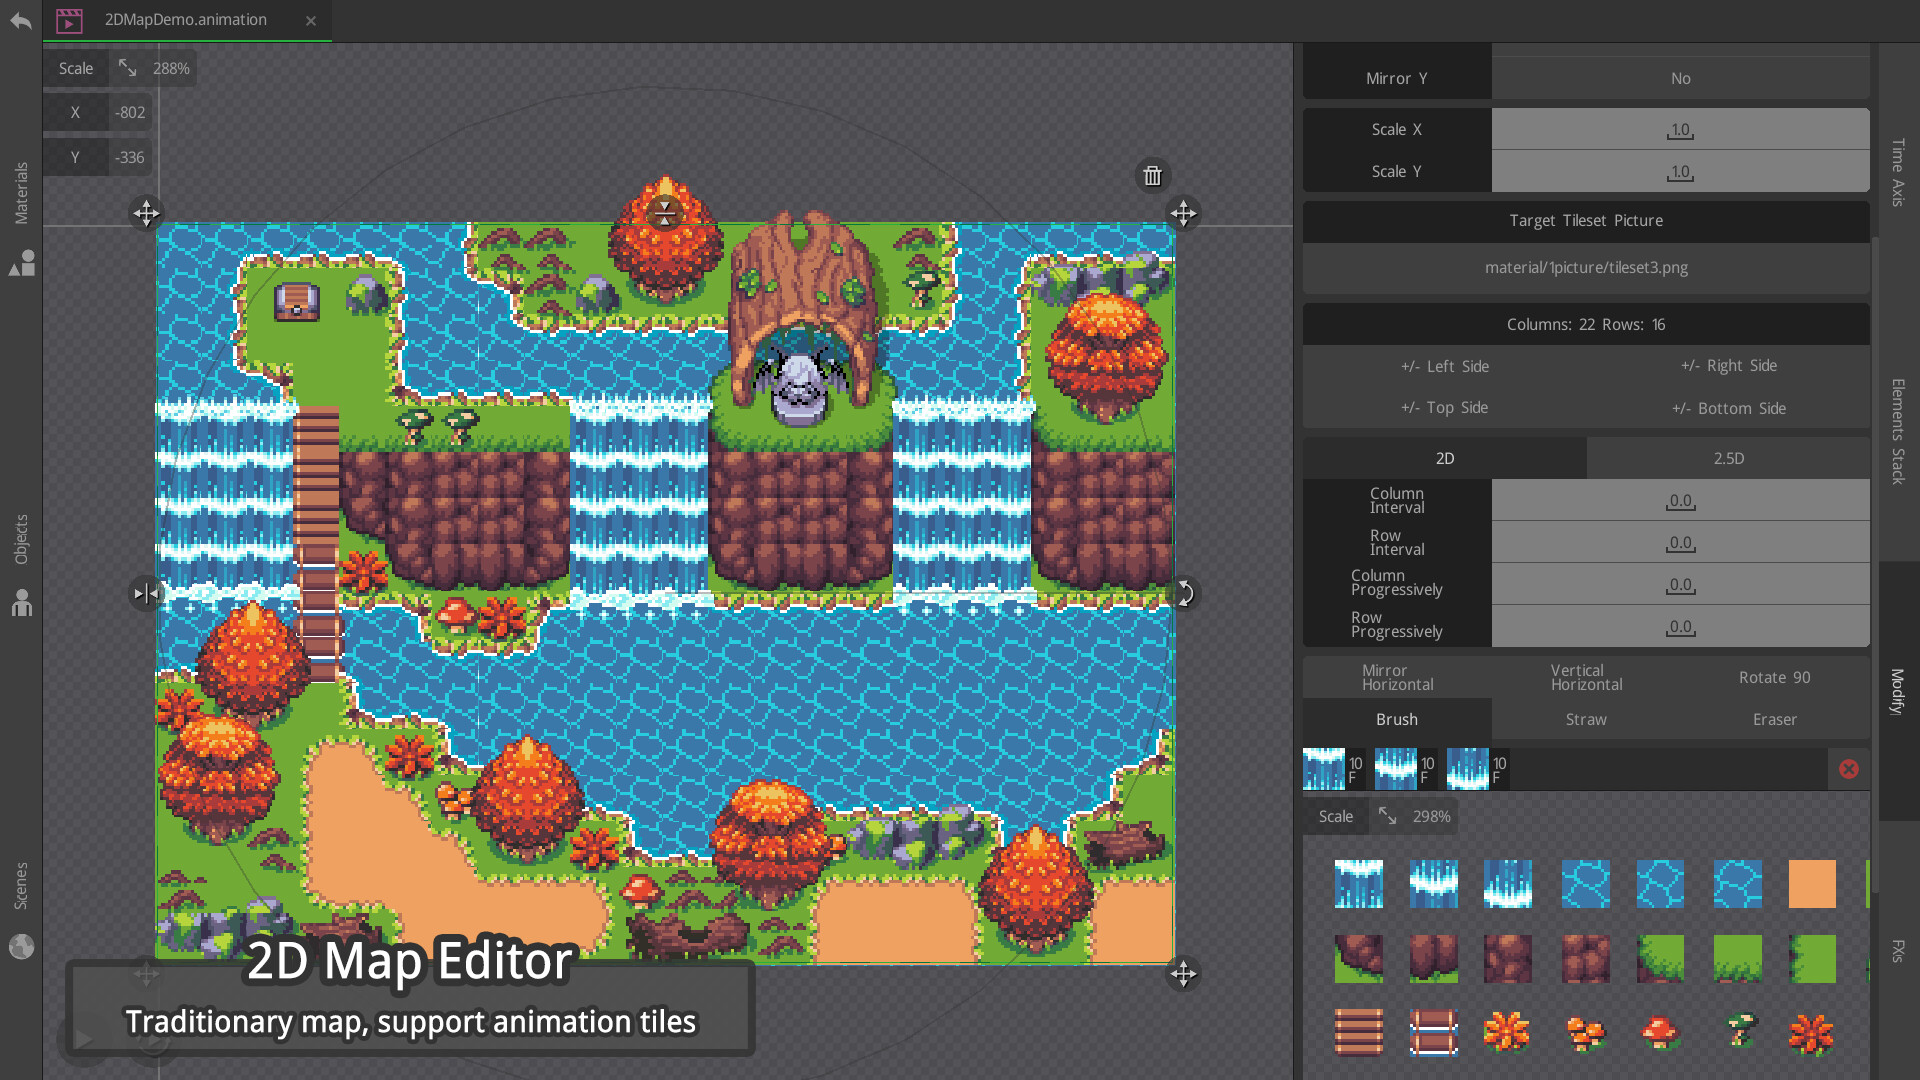Click Rotate 90 to rotate the selection

(1774, 677)
